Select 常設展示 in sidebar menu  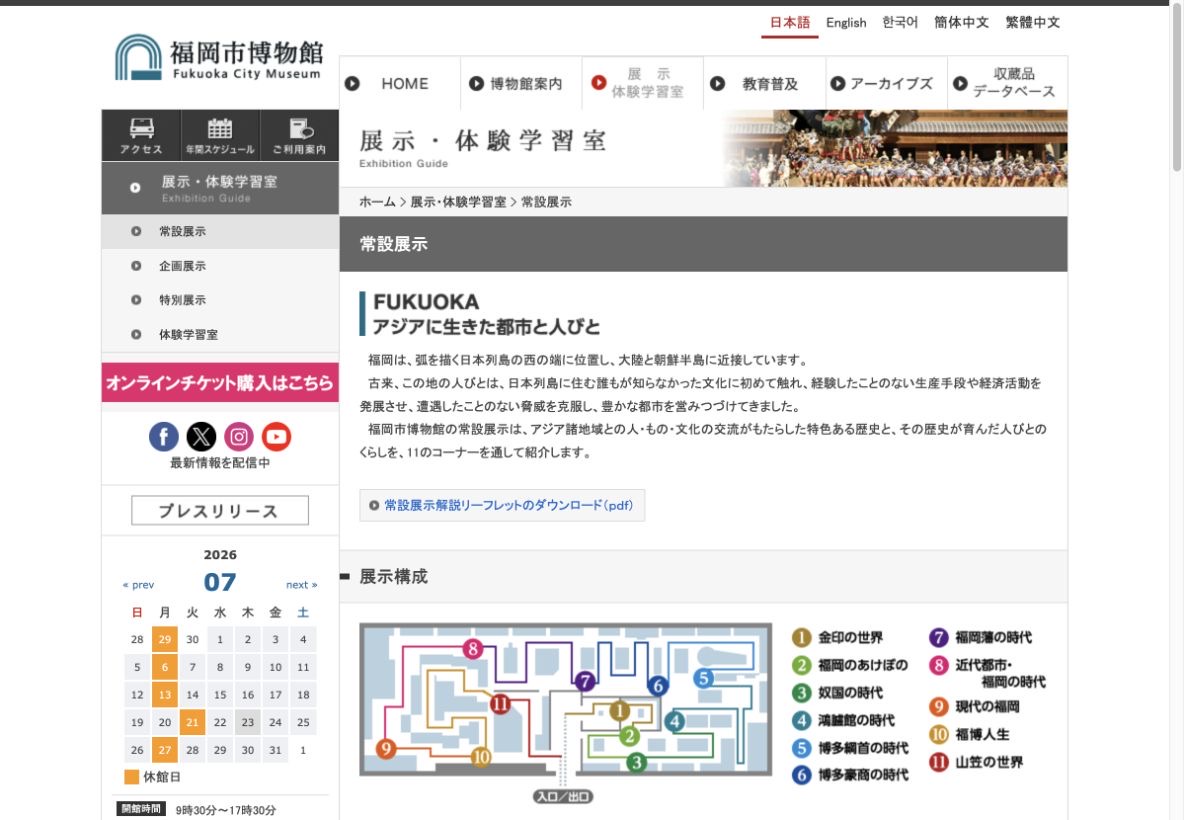click(x=220, y=232)
